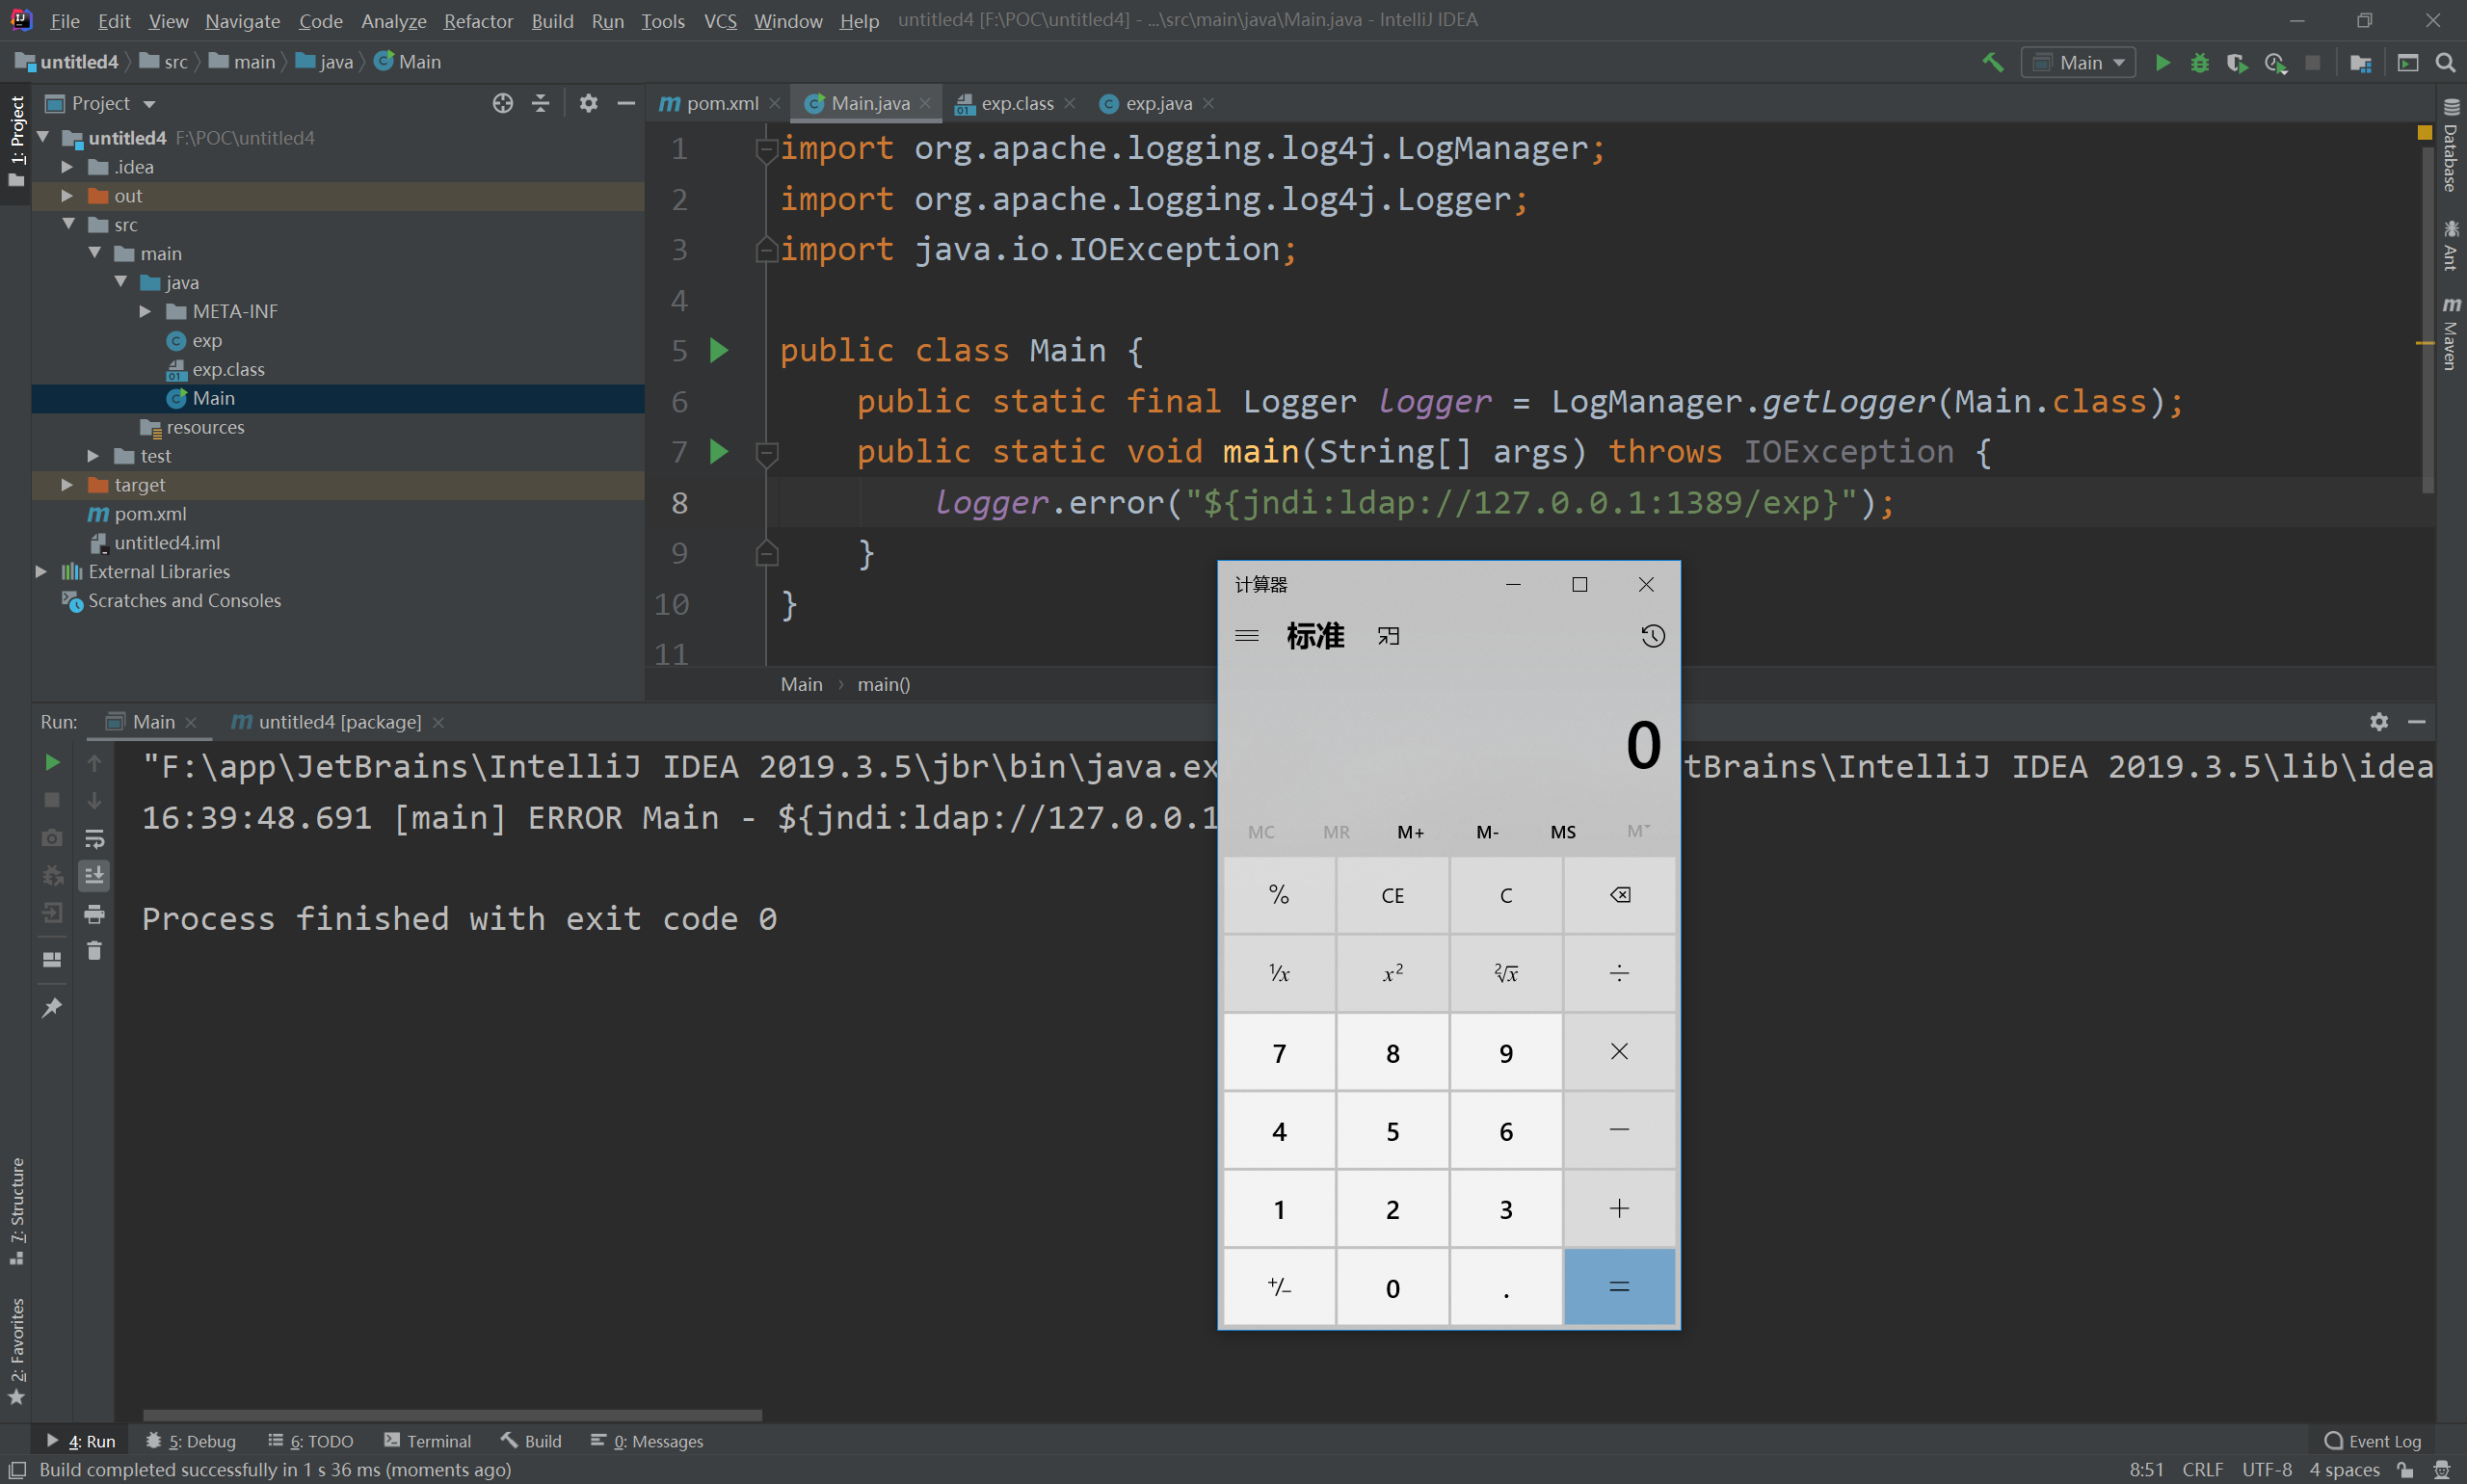2467x1484 pixels.
Task: Toggle the 1: Project side tab
Action: click(x=17, y=142)
